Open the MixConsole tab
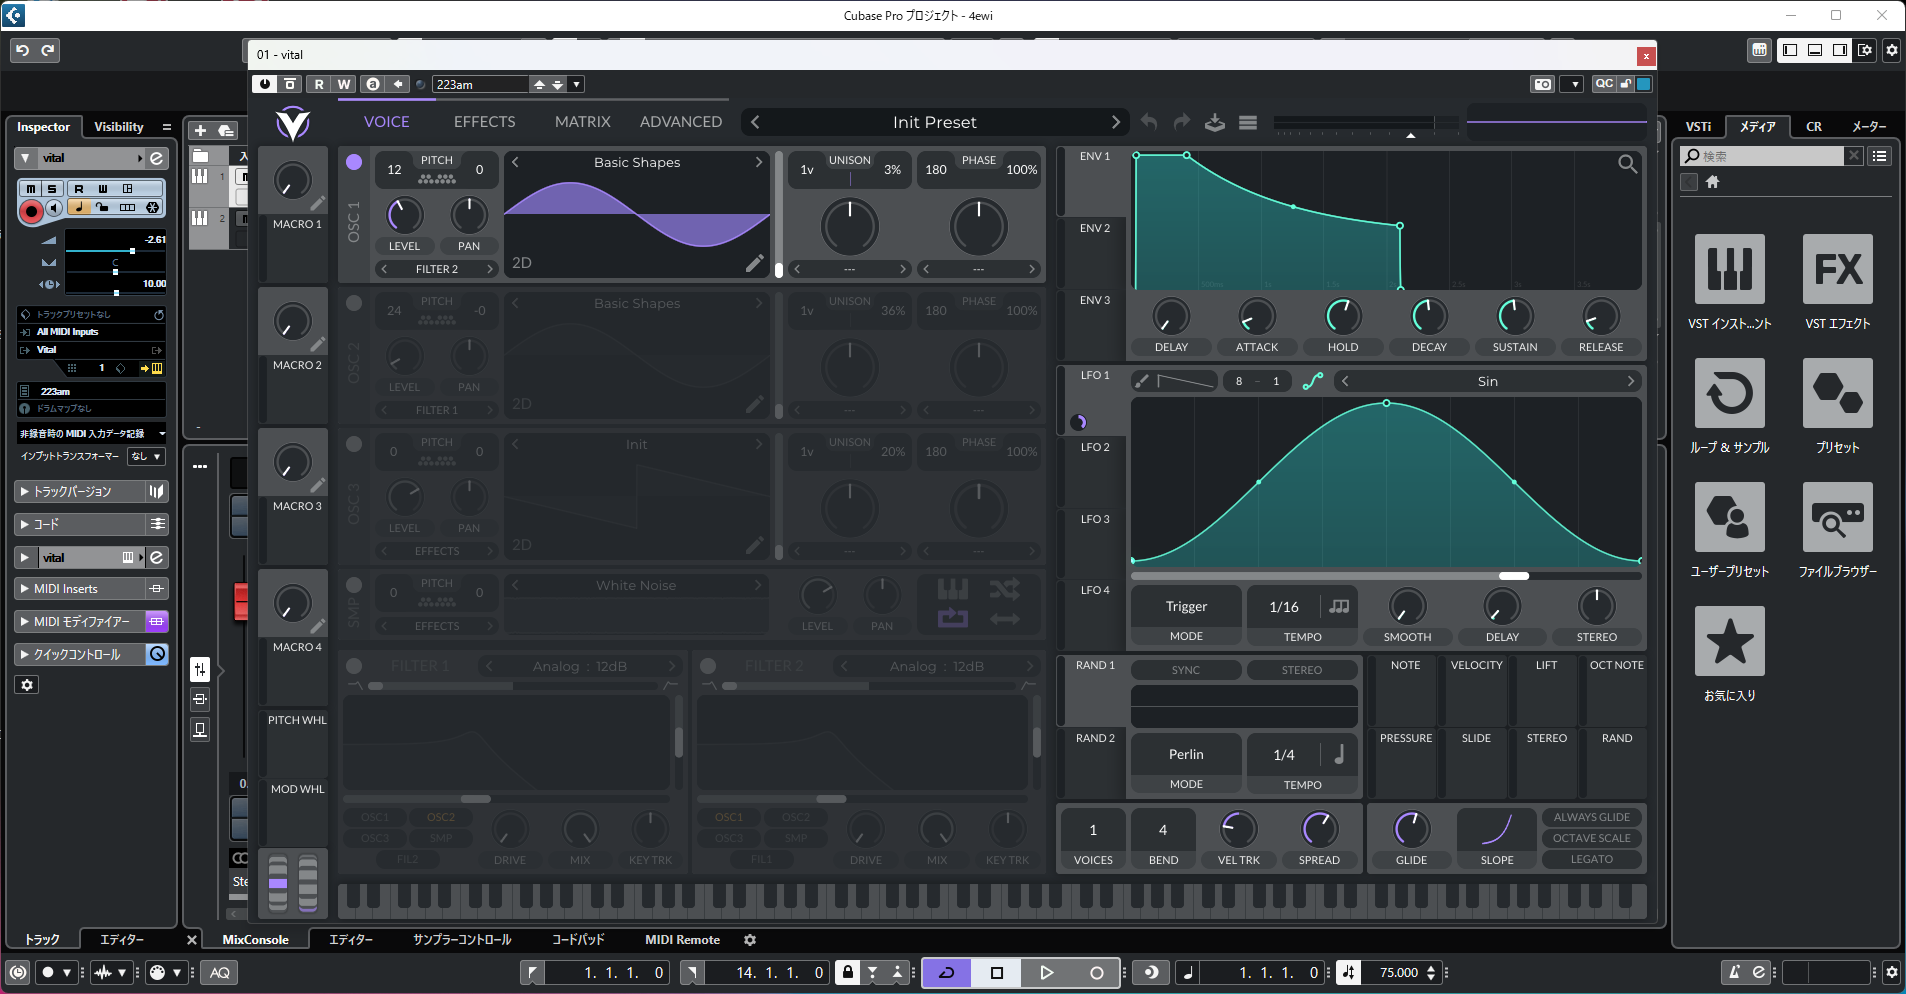Screen dimensions: 1906x994 [x=255, y=940]
